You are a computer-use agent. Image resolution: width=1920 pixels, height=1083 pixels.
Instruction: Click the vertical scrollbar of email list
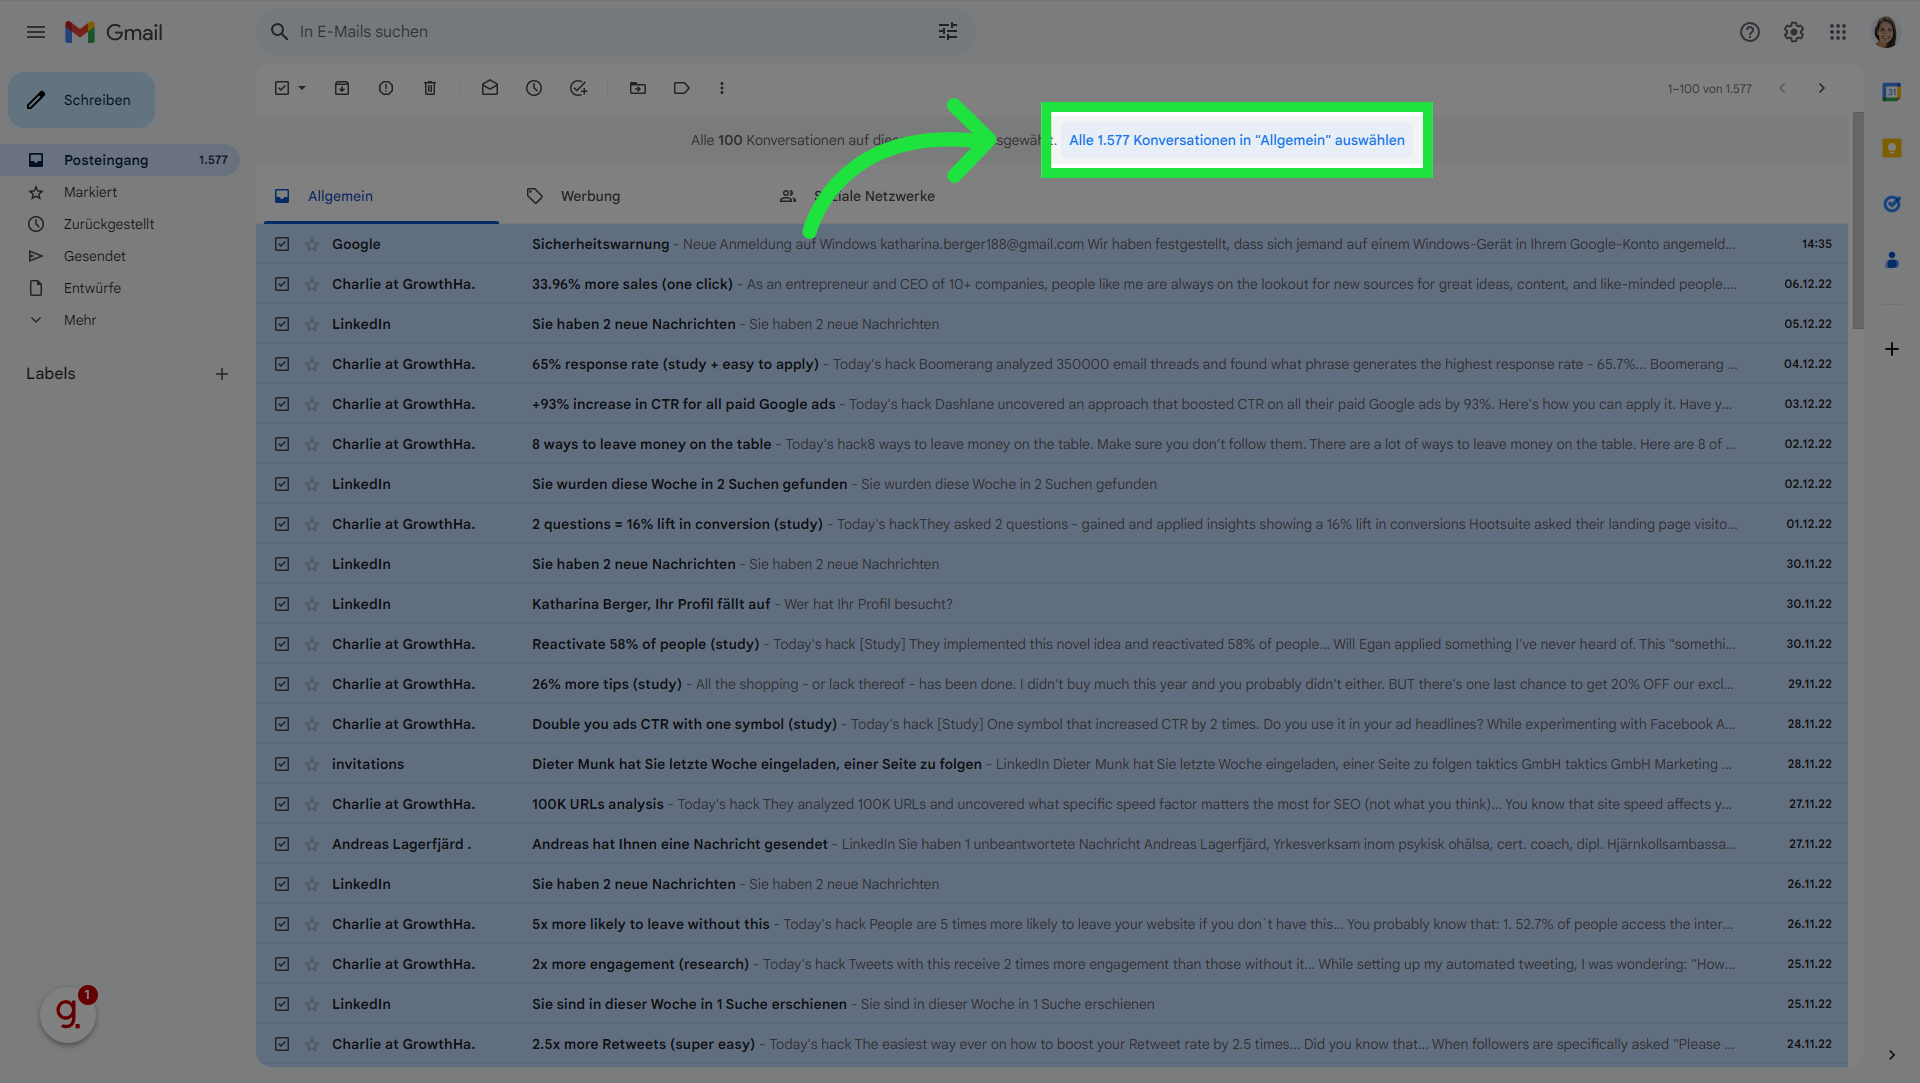pos(1858,220)
